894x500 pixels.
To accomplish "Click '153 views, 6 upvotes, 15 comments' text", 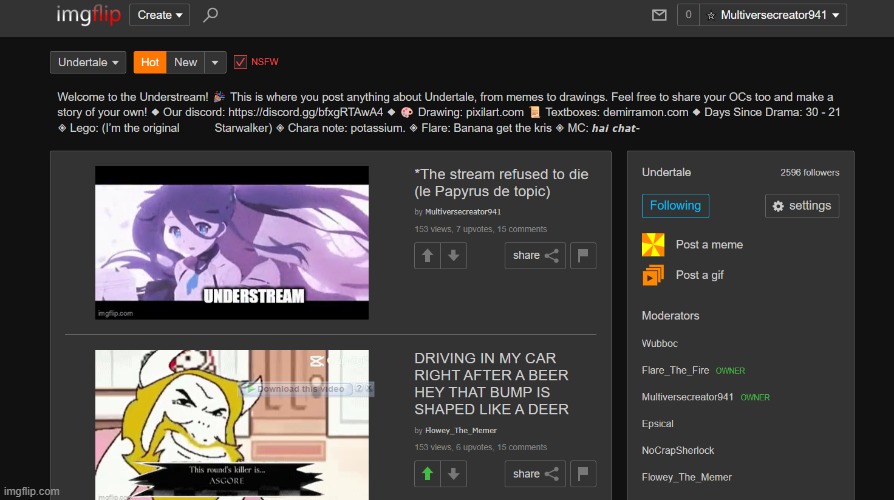I will pyautogui.click(x=481, y=448).
